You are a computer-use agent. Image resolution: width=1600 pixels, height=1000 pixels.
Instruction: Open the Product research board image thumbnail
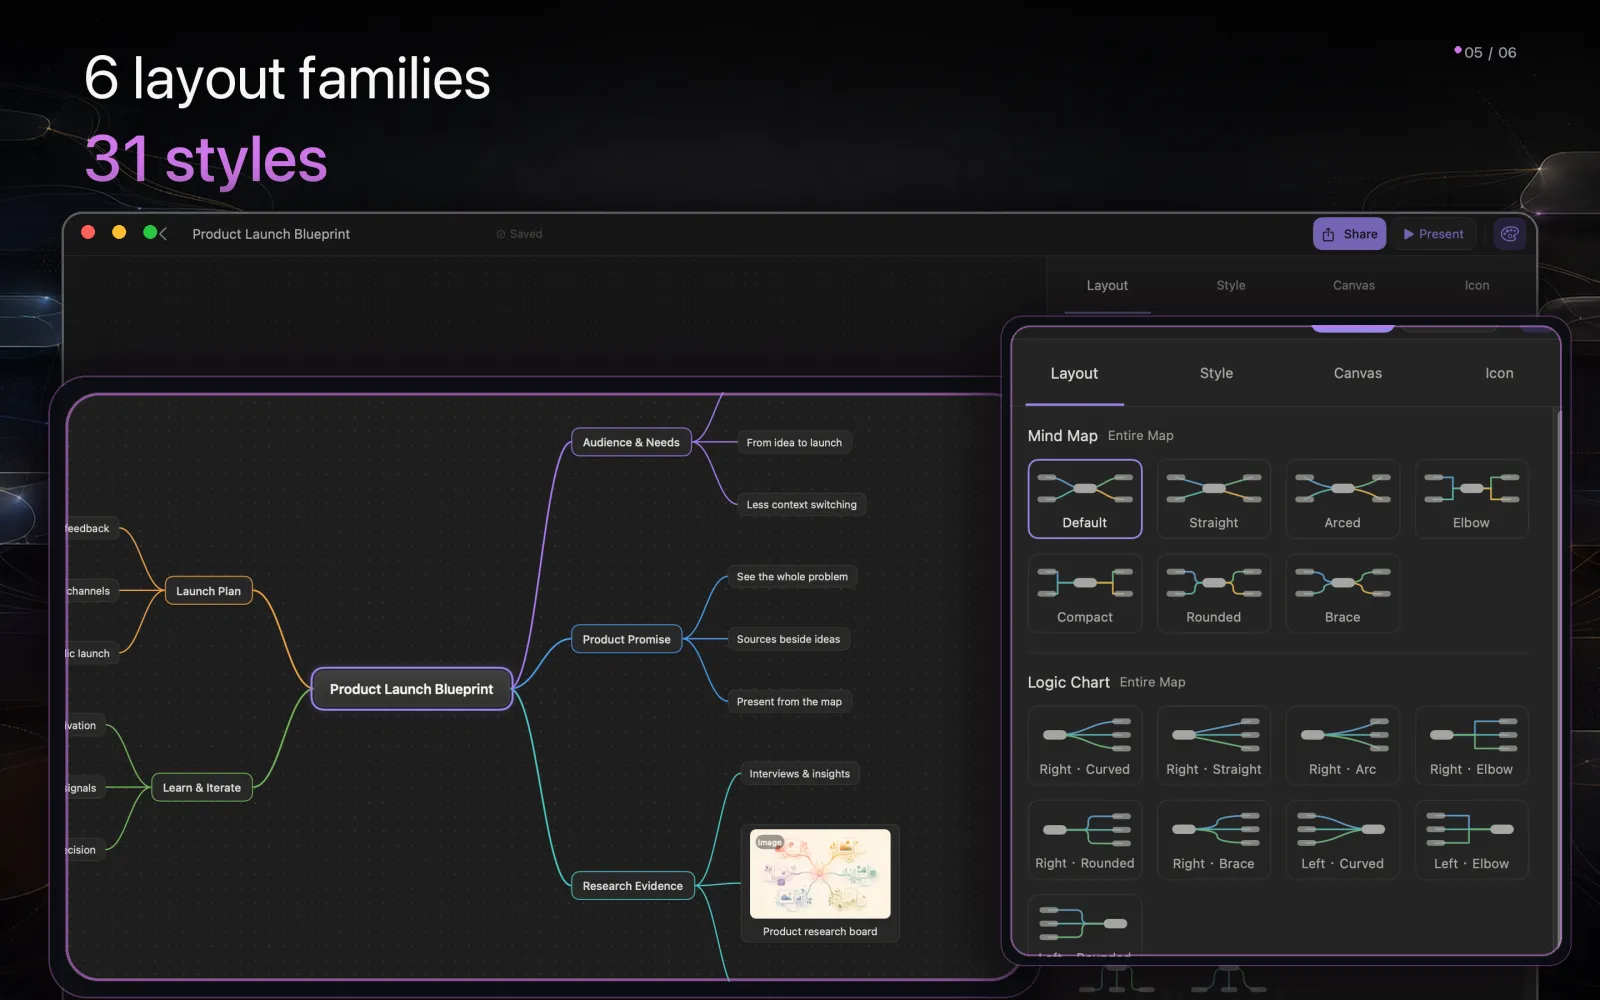(821, 874)
